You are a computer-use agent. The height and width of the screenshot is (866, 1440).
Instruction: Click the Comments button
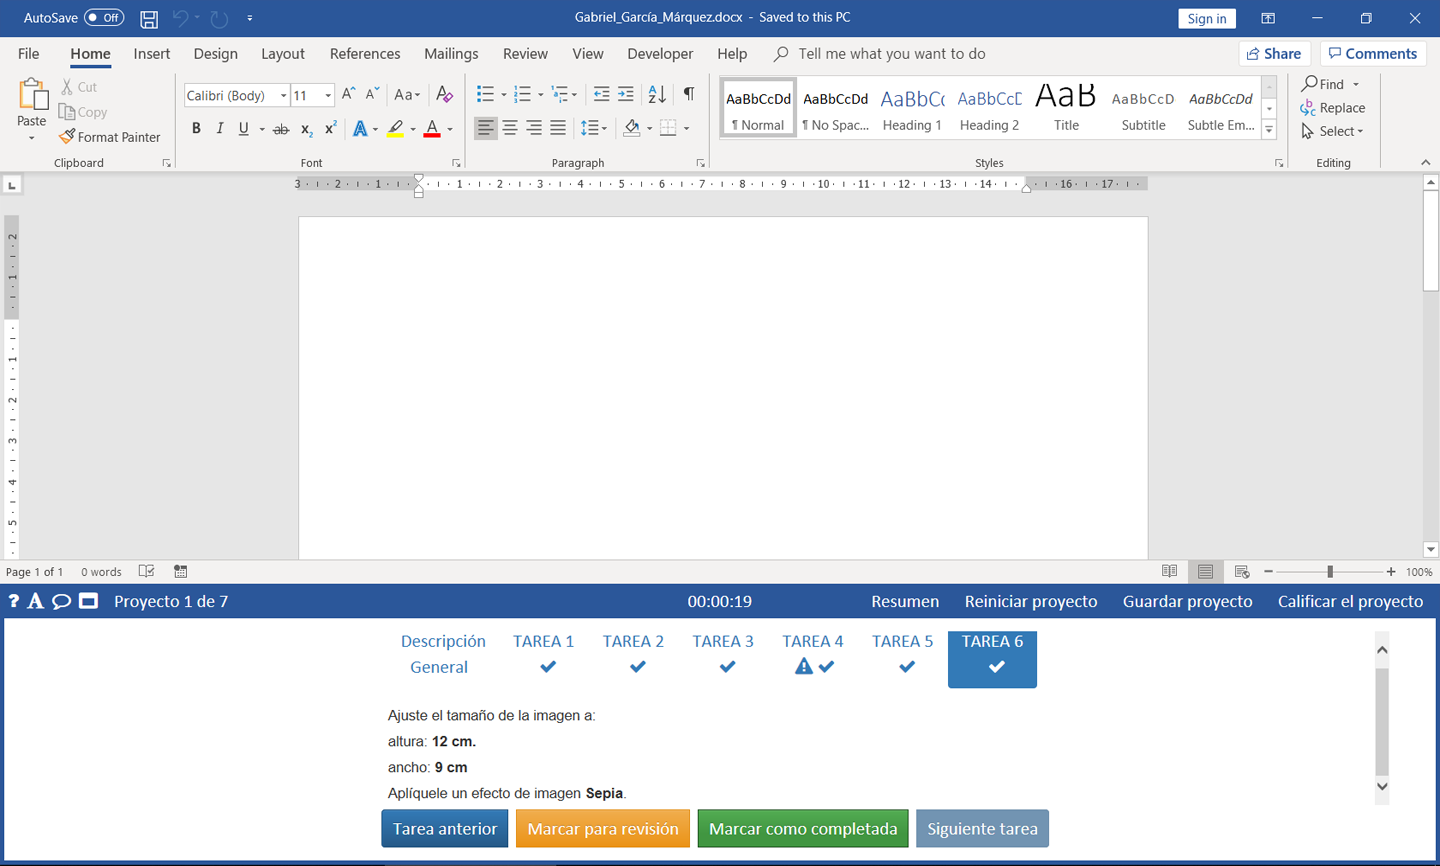coord(1373,54)
